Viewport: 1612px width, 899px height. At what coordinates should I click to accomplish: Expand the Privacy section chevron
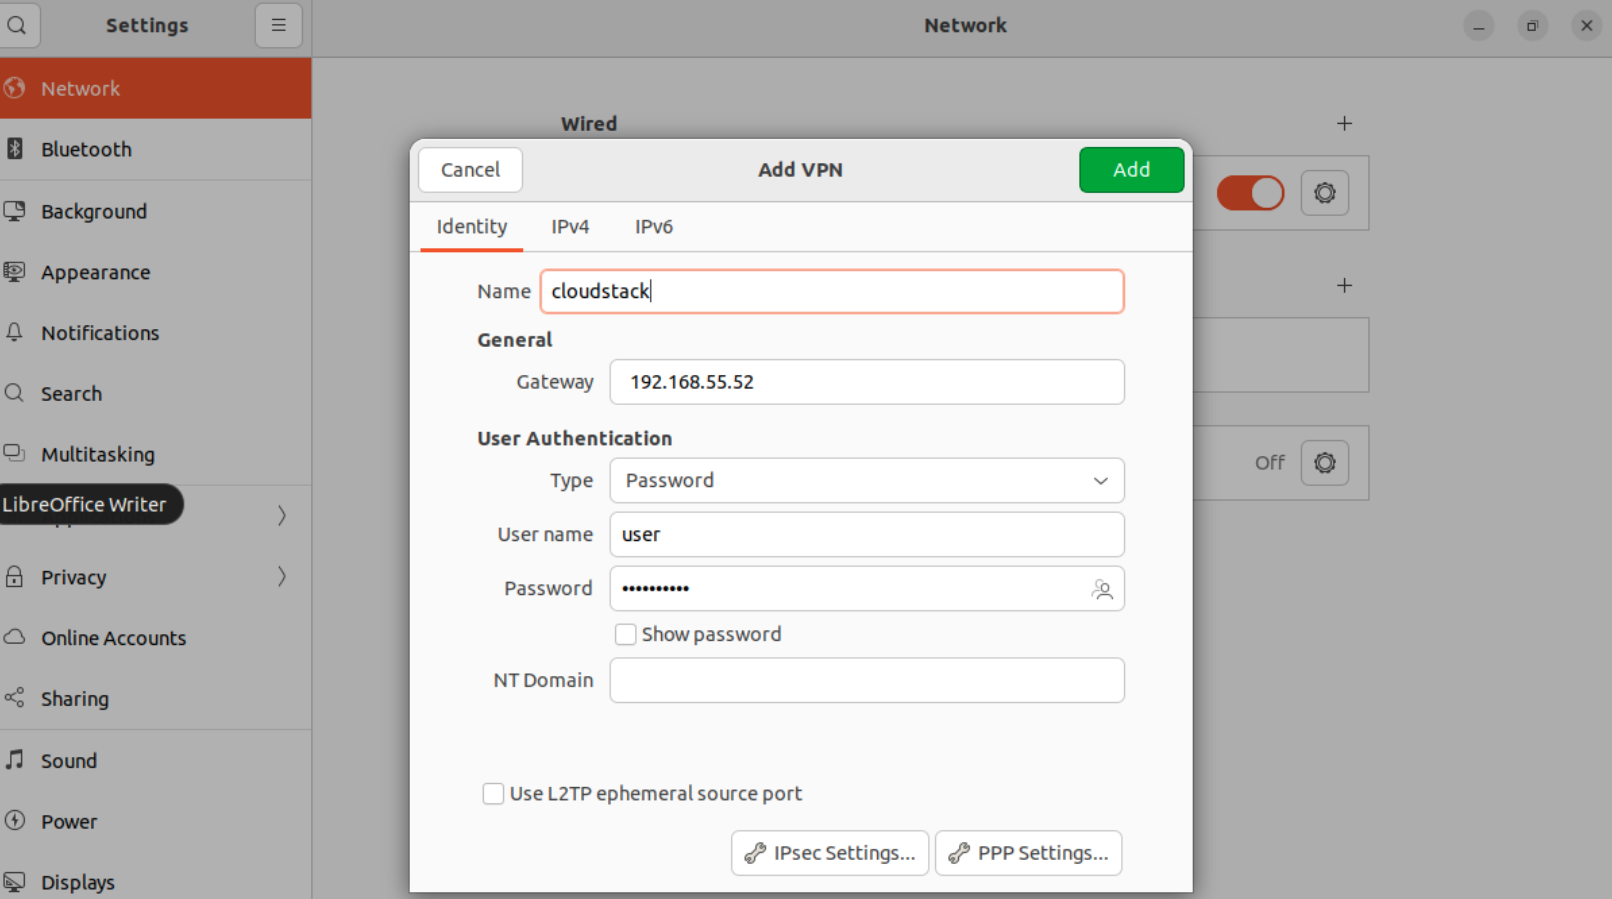click(282, 577)
